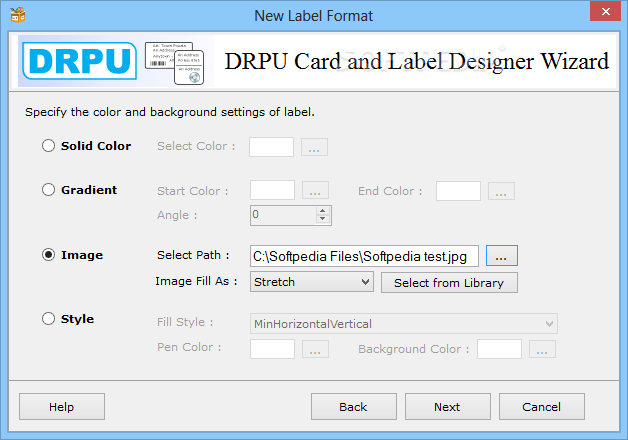Click the Image Fill As label

(196, 281)
